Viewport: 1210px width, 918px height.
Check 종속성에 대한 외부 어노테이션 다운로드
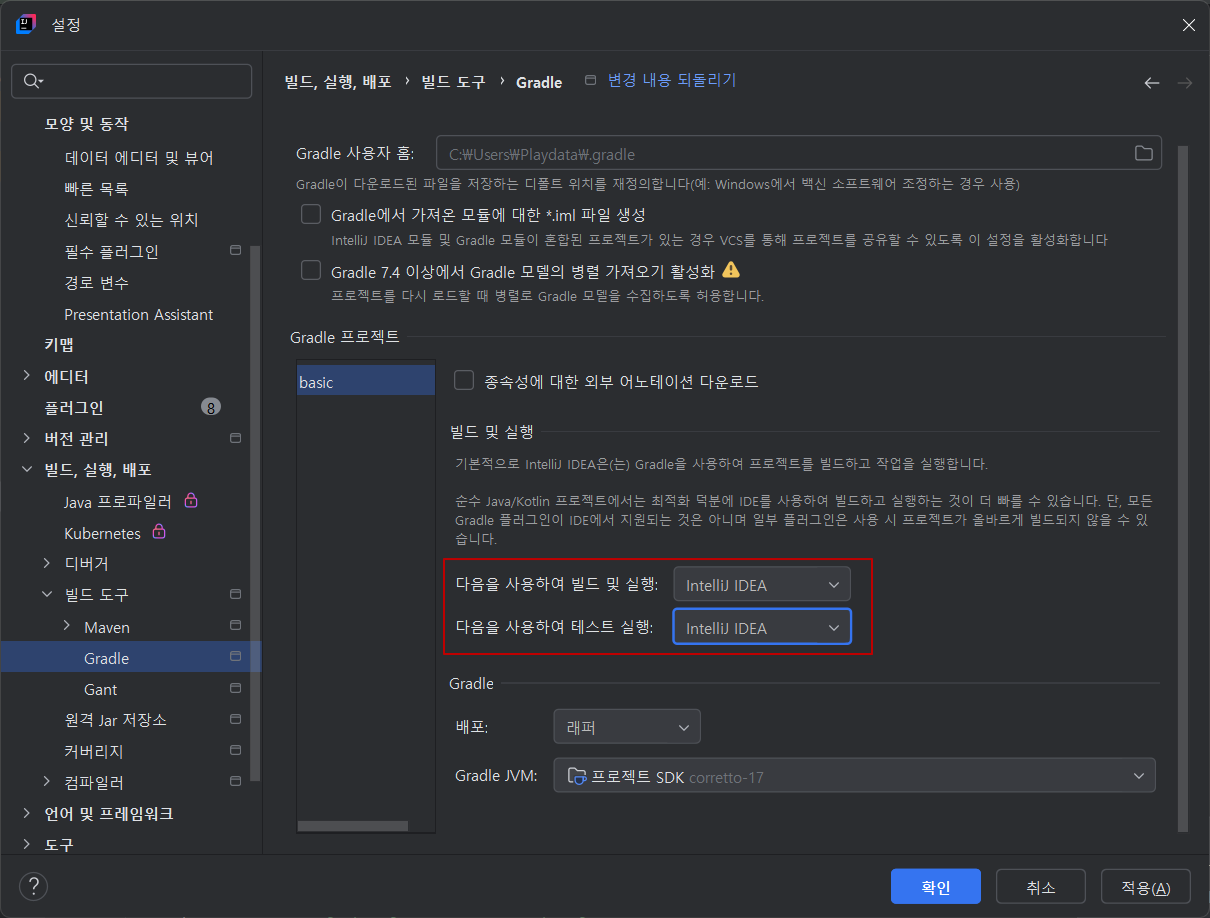click(464, 380)
